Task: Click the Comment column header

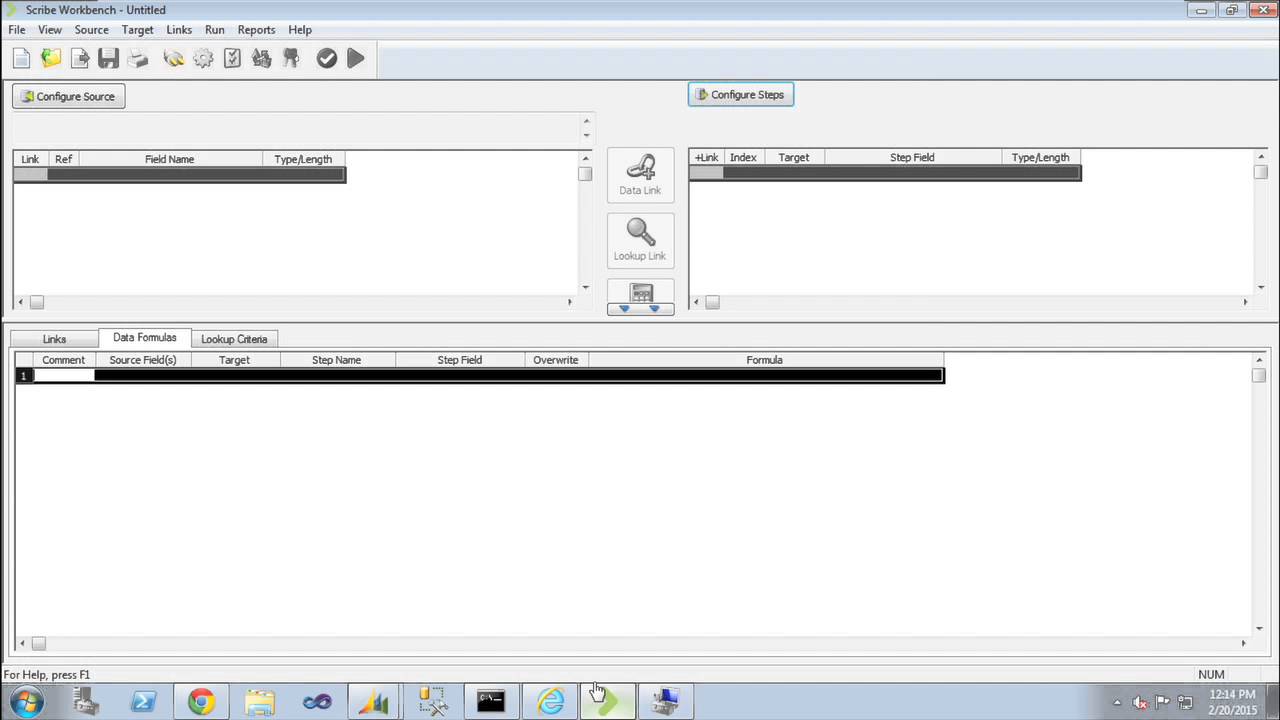Action: 63,360
